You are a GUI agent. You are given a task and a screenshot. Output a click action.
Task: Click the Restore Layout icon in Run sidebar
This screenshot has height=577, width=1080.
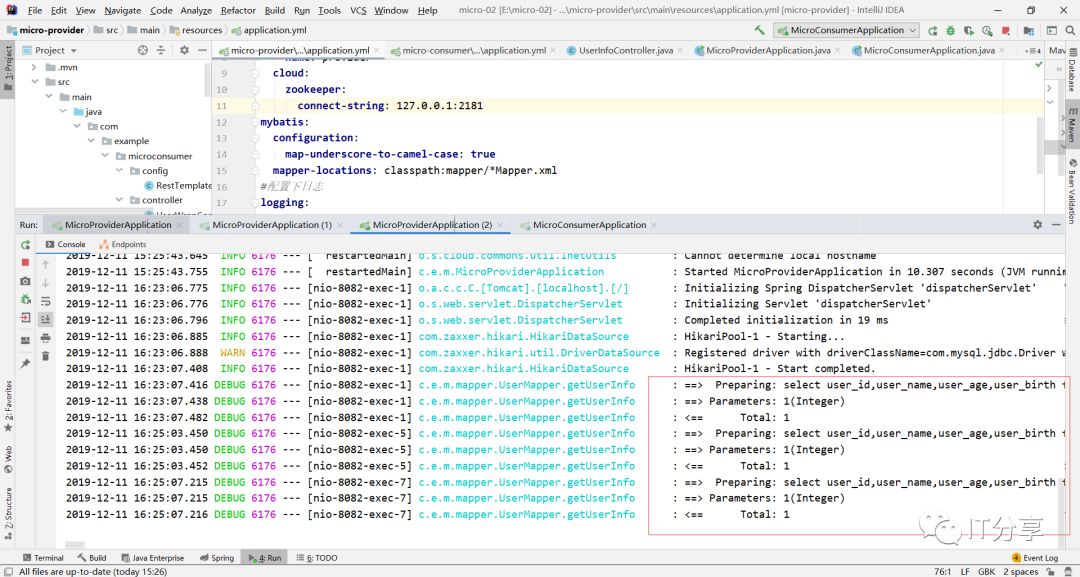(25, 340)
